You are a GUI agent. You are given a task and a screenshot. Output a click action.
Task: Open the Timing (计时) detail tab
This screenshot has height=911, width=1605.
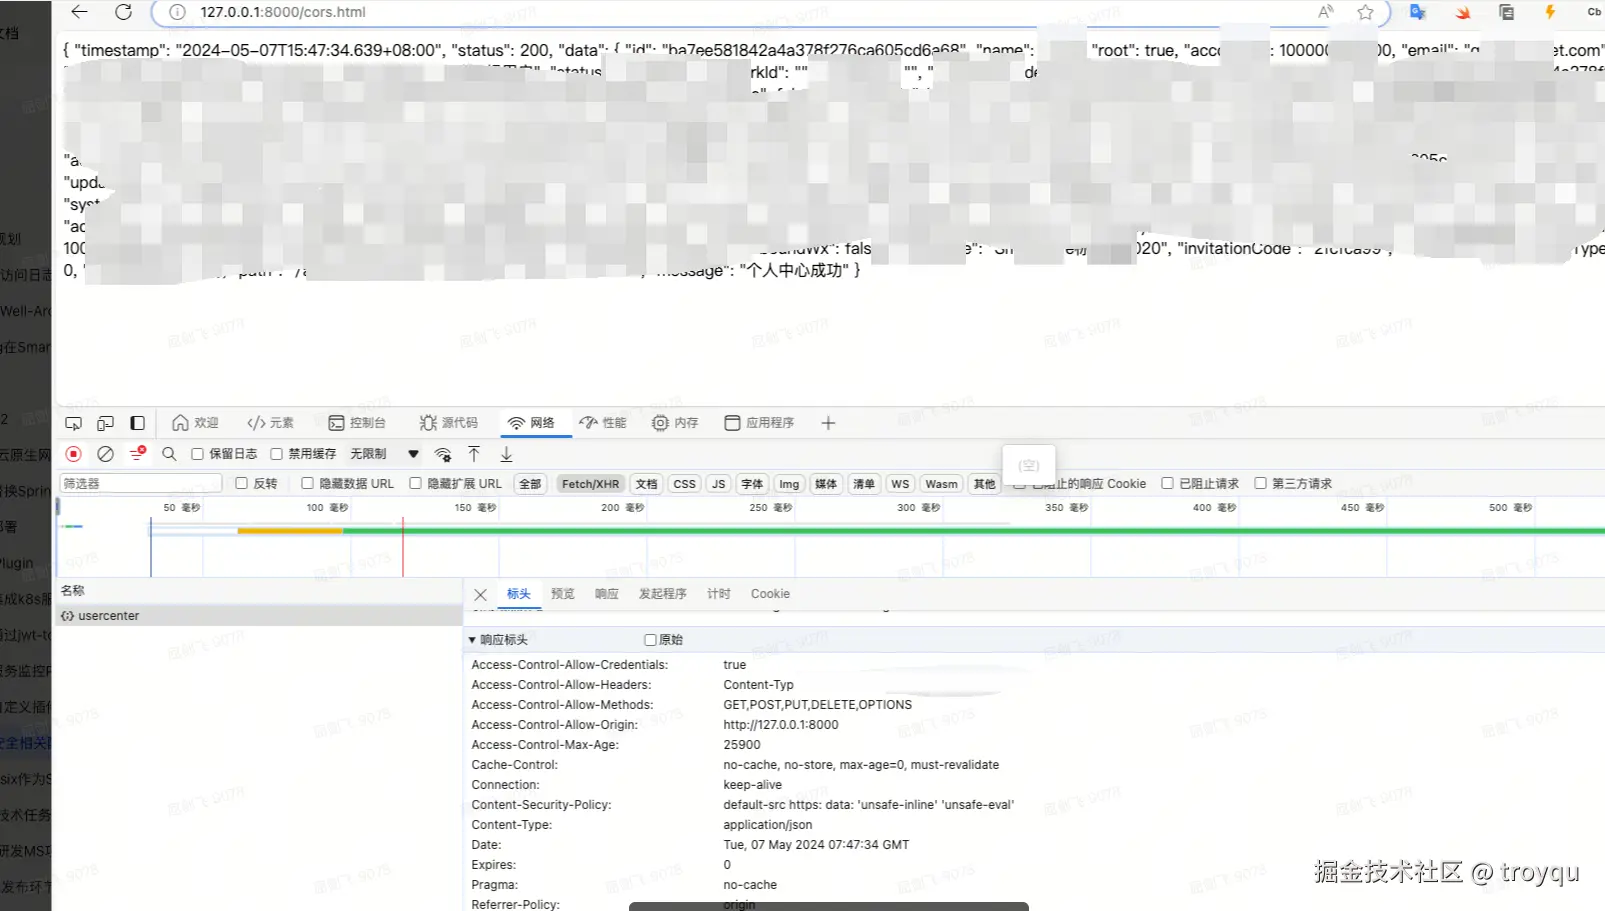(x=718, y=594)
